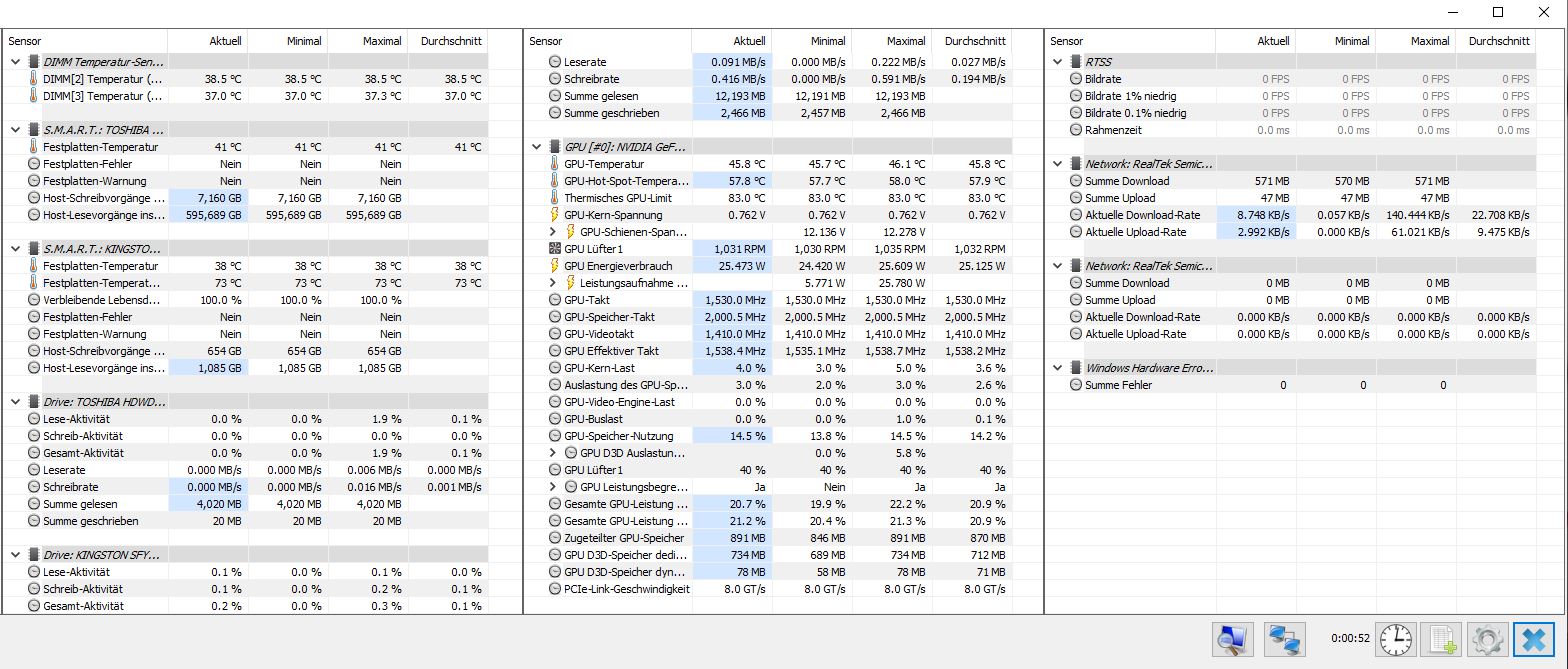Select the GPU-Video-Engine-Last row
Image resolution: width=1568 pixels, height=669 pixels.
769,402
